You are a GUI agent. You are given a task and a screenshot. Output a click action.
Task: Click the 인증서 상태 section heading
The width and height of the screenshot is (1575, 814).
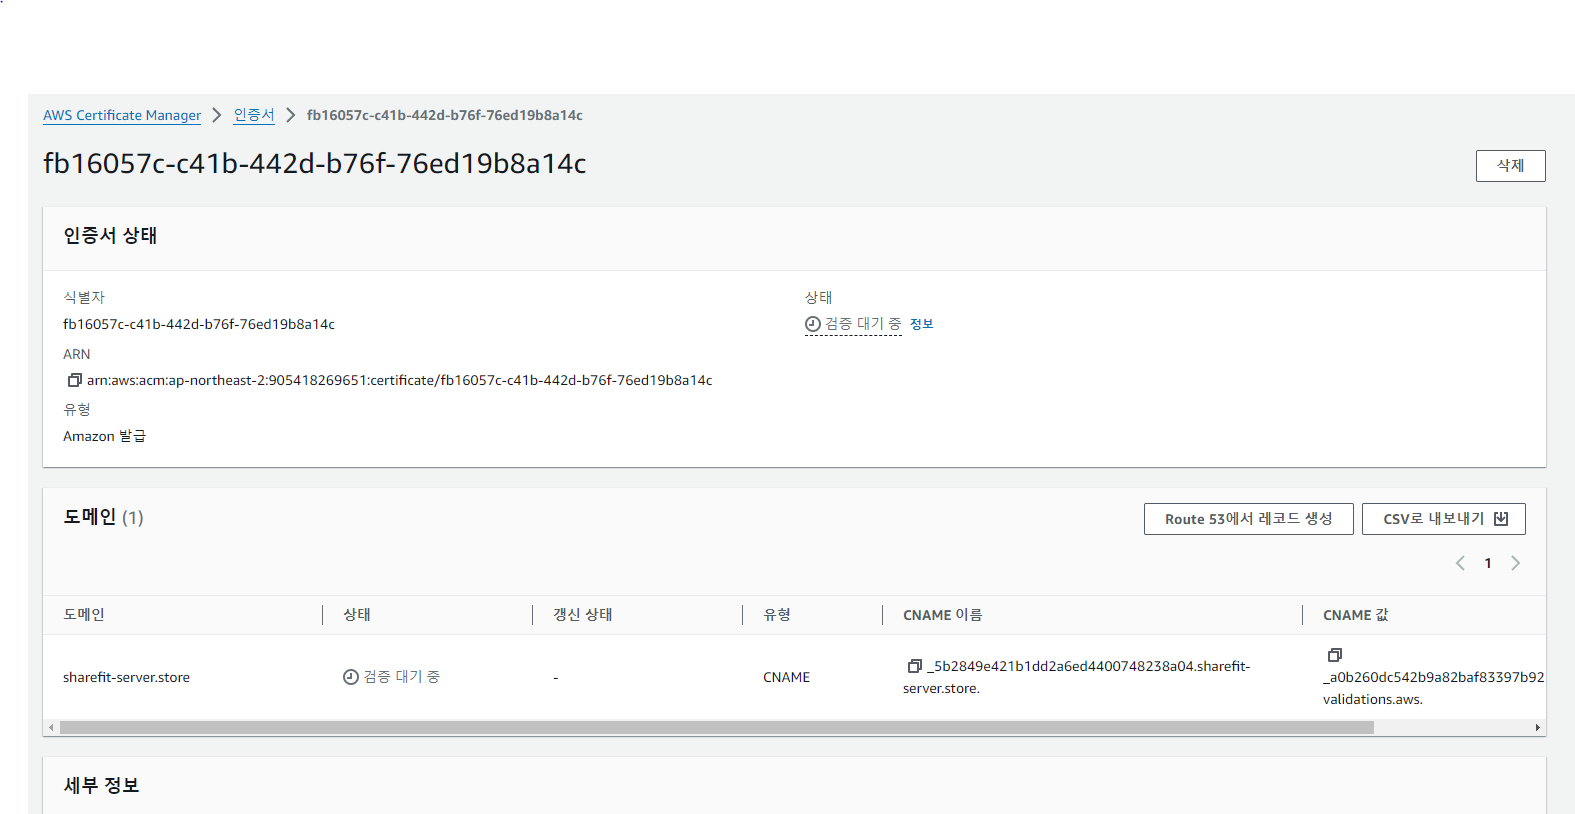click(x=110, y=236)
